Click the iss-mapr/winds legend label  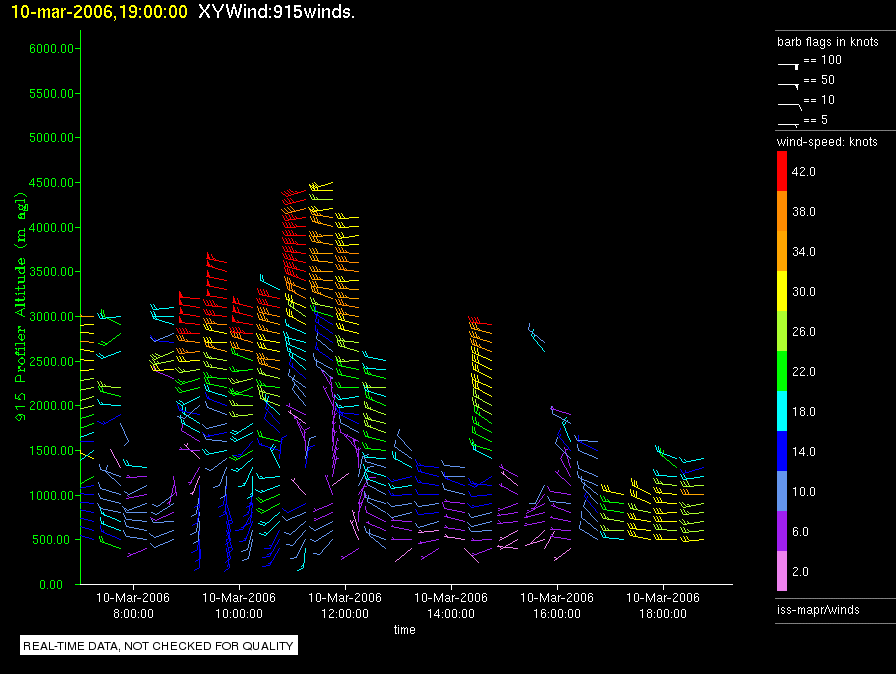coord(818,609)
